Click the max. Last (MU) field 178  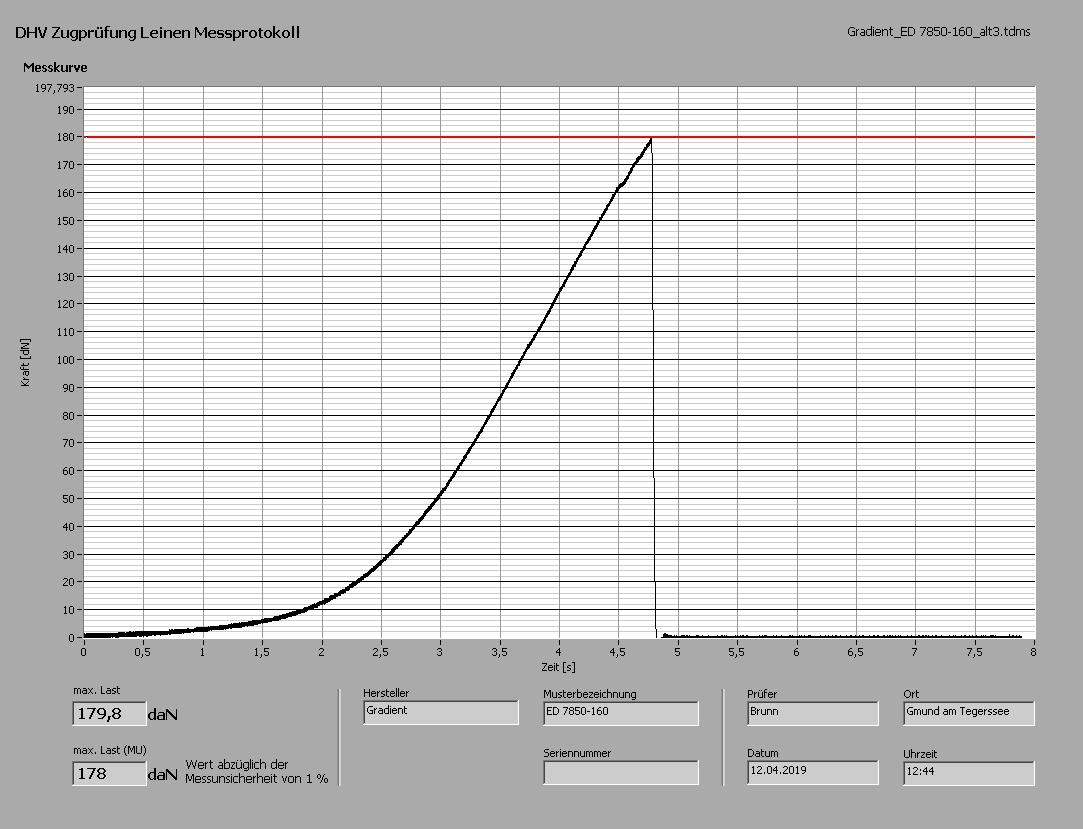pyautogui.click(x=109, y=774)
